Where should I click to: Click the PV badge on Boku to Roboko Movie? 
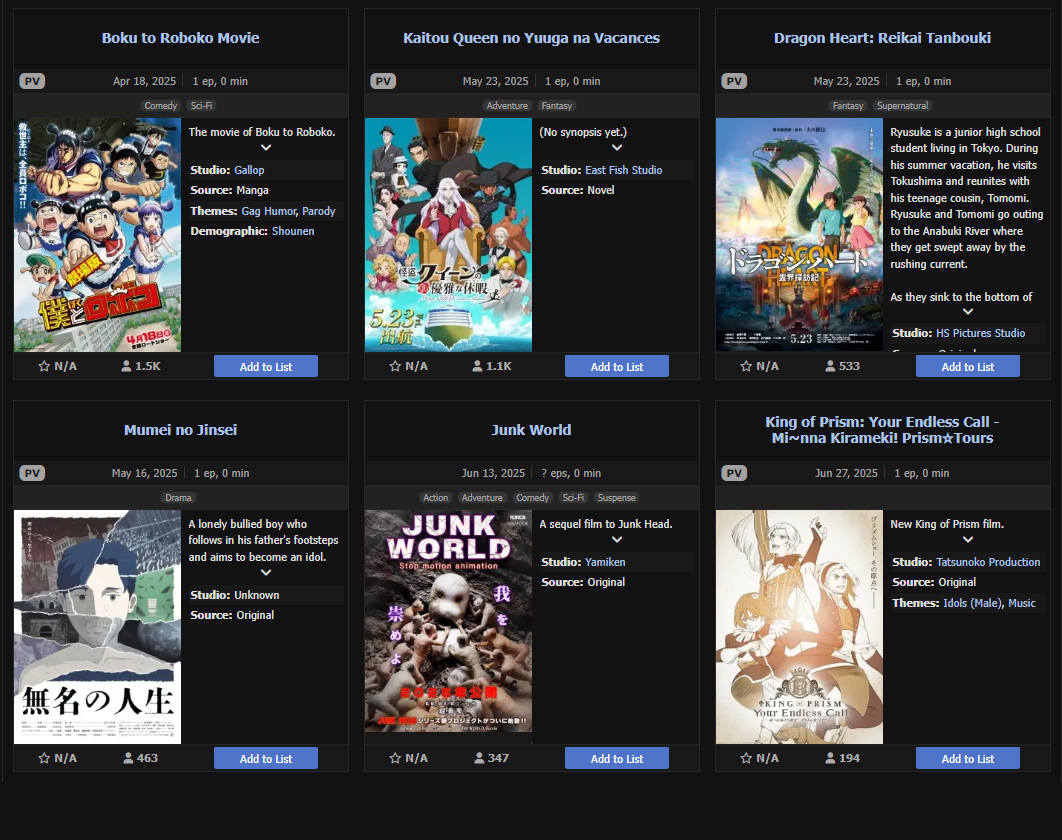pos(32,81)
